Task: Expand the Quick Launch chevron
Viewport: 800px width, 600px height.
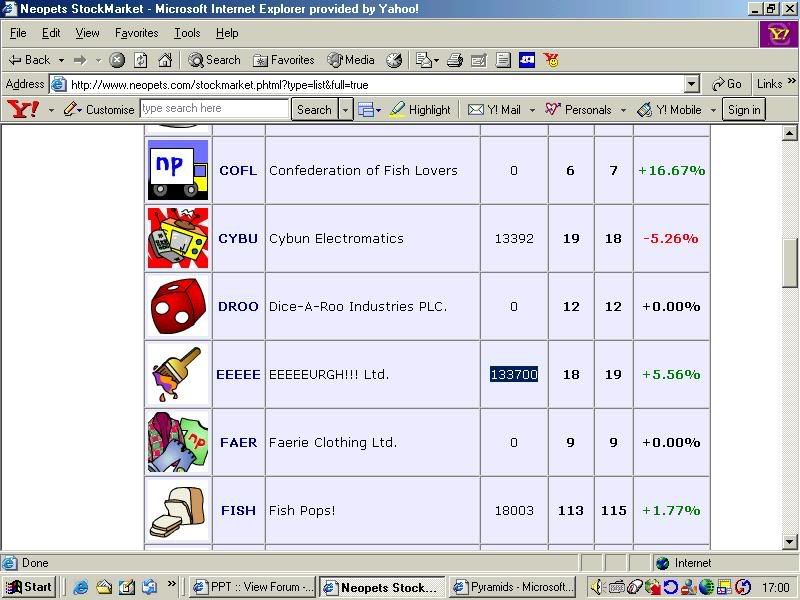Action: pos(171,583)
